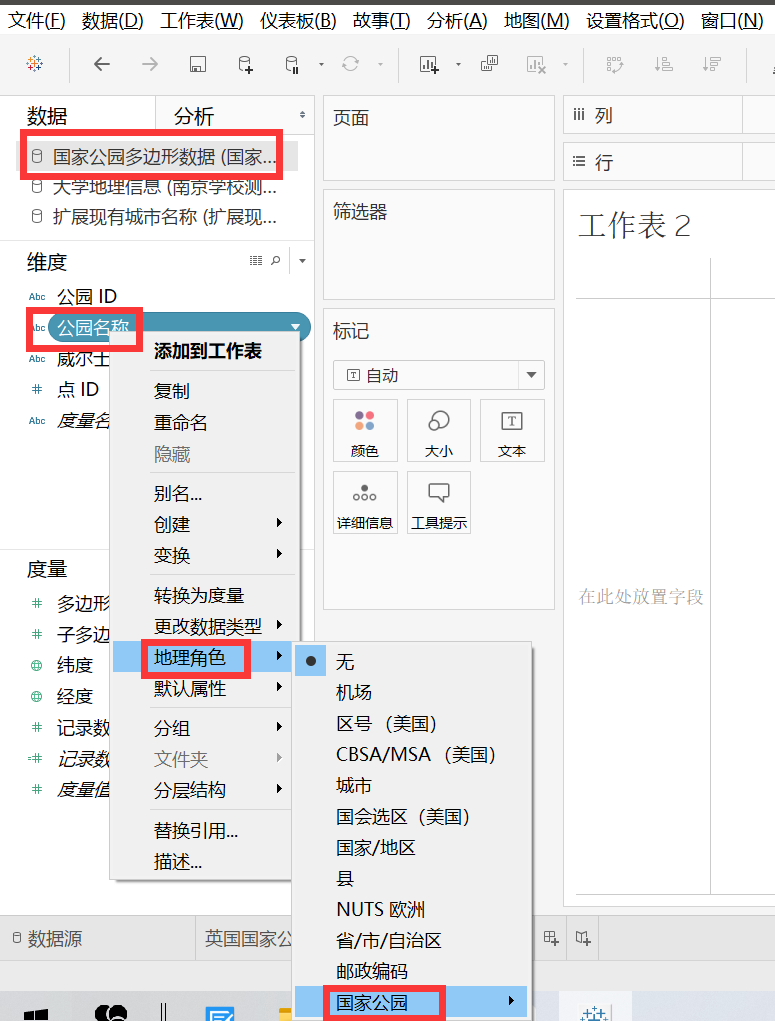The height and width of the screenshot is (1021, 775).
Task: Choose 添加到工作表 in context menu
Action: pyautogui.click(x=206, y=351)
